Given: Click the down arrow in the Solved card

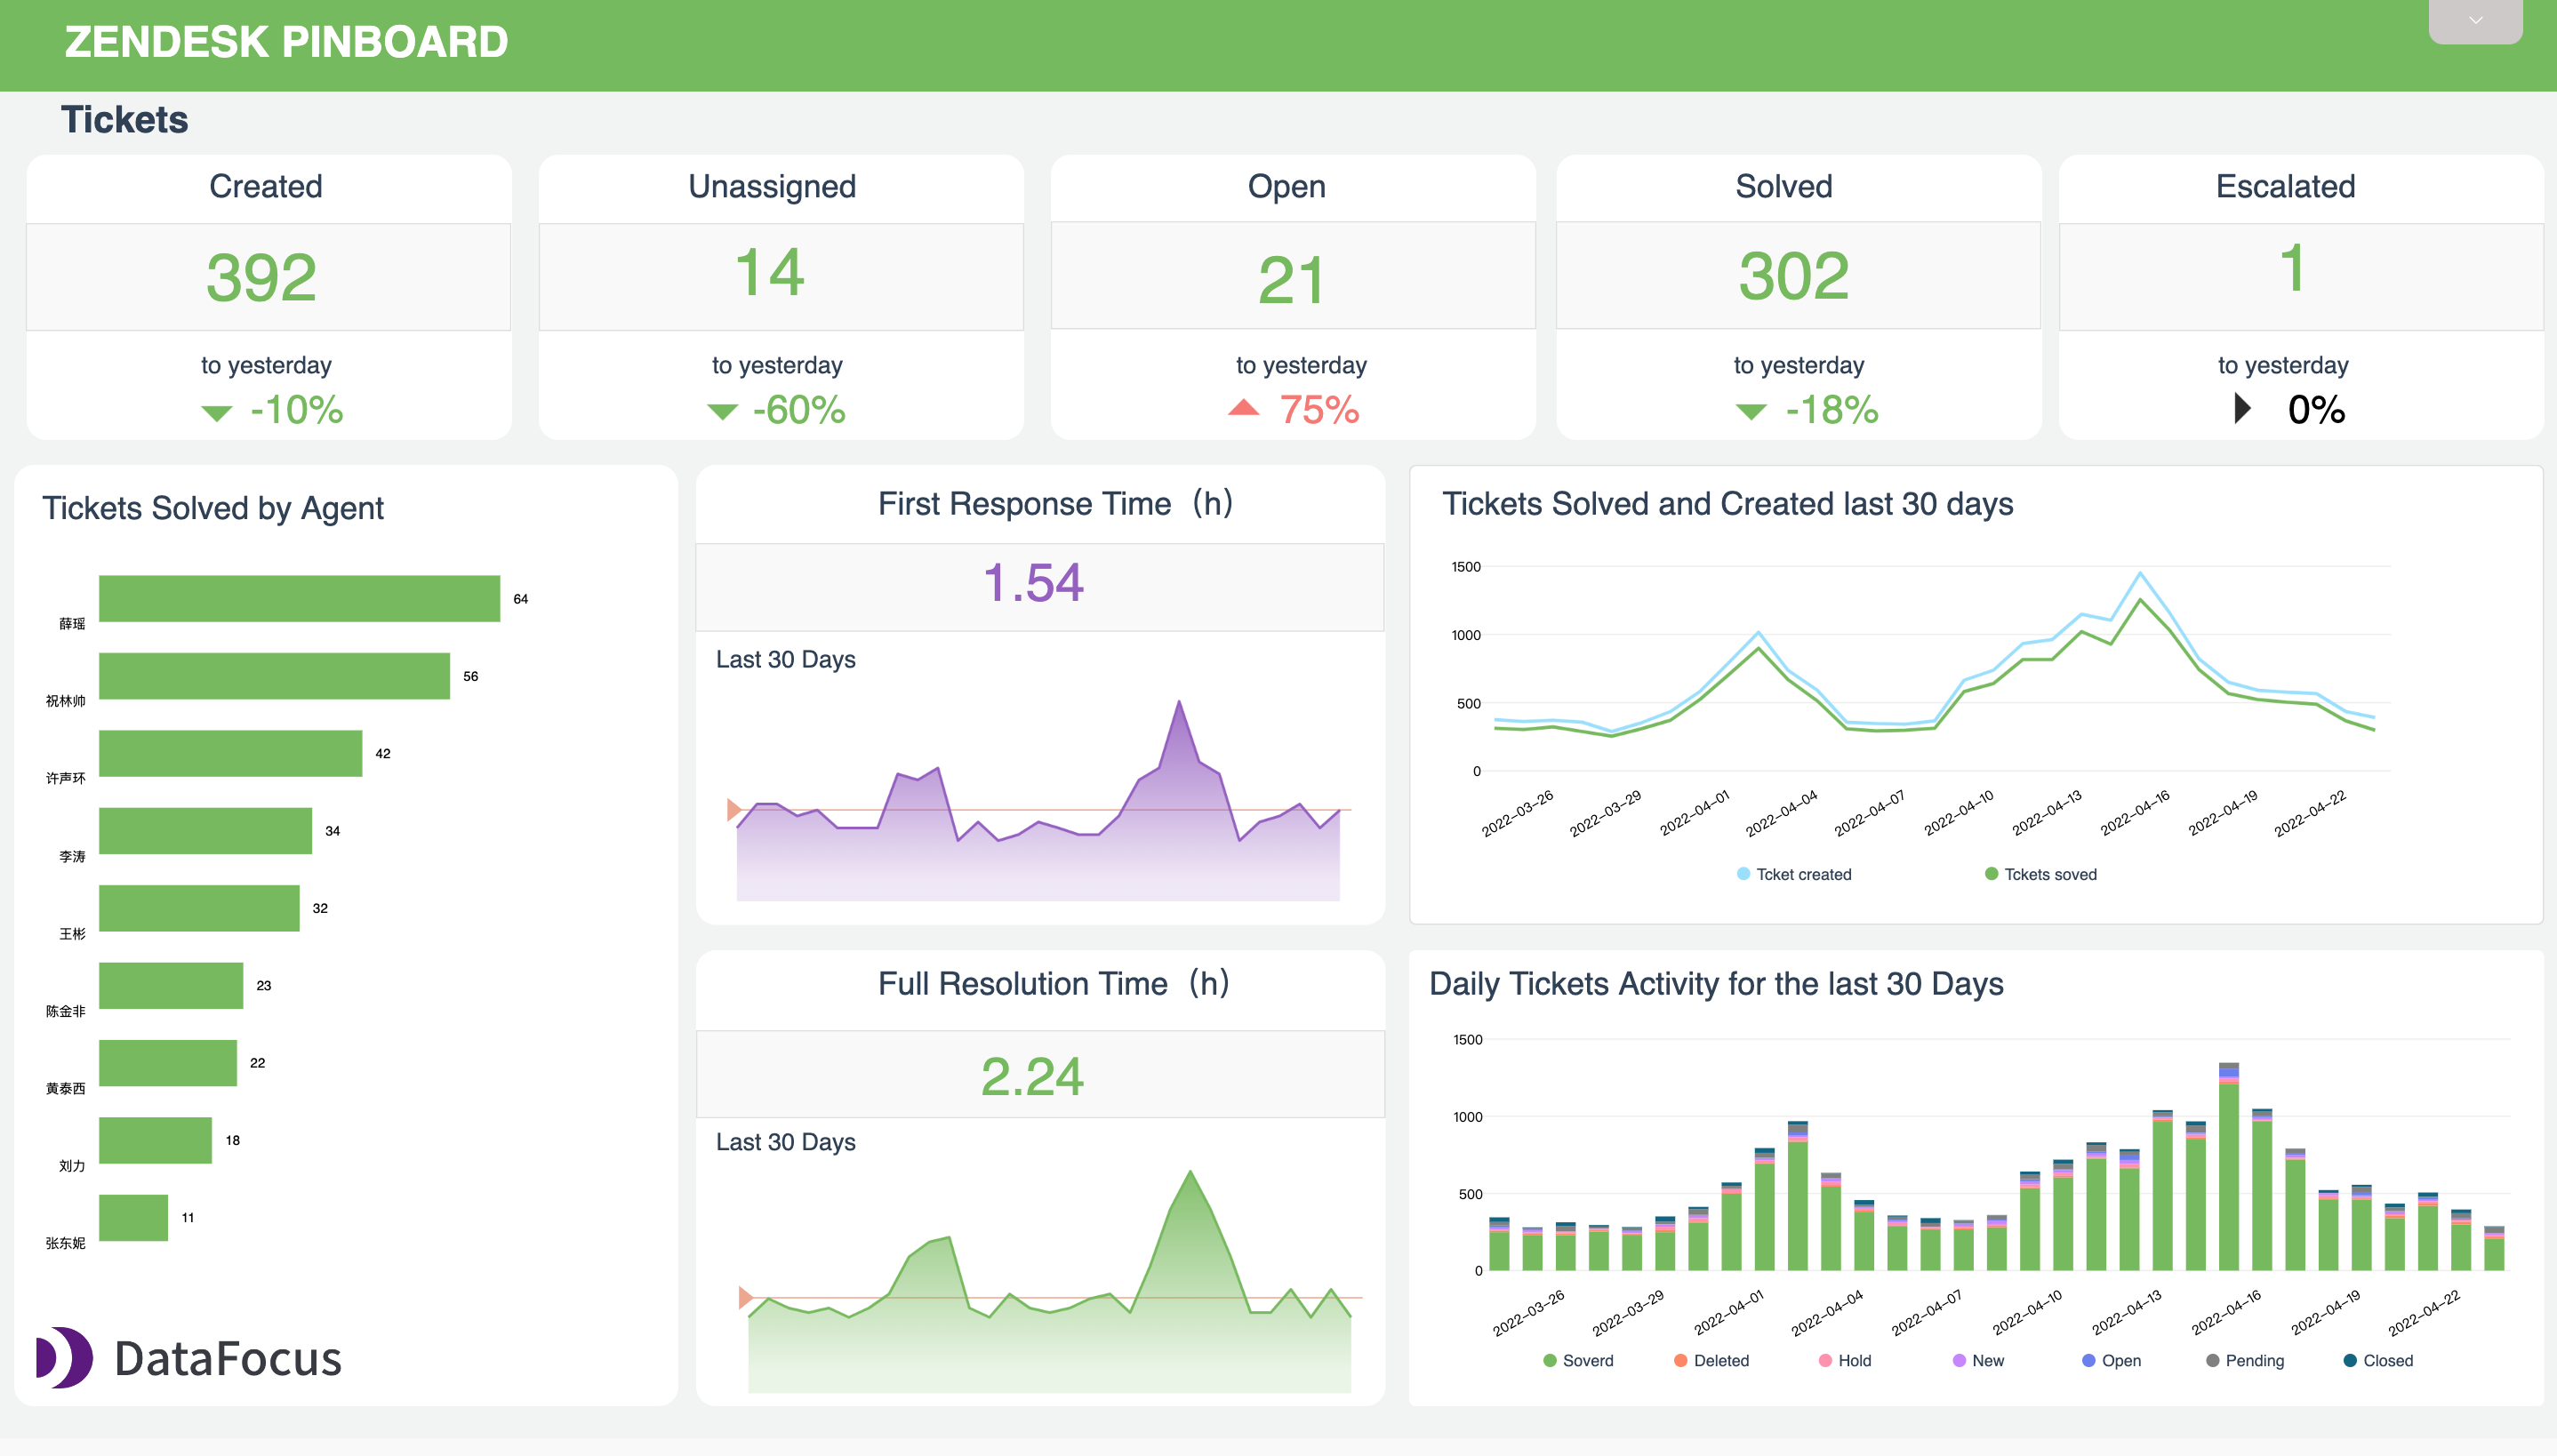Looking at the screenshot, I should coord(1751,412).
